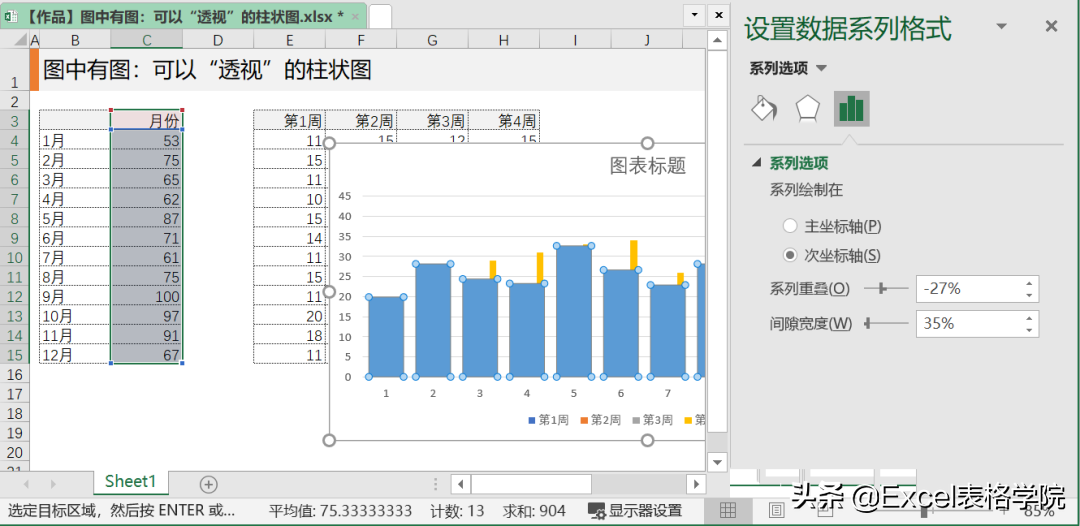
Task: Collapse the 系列选项 section triangle
Action: click(756, 163)
